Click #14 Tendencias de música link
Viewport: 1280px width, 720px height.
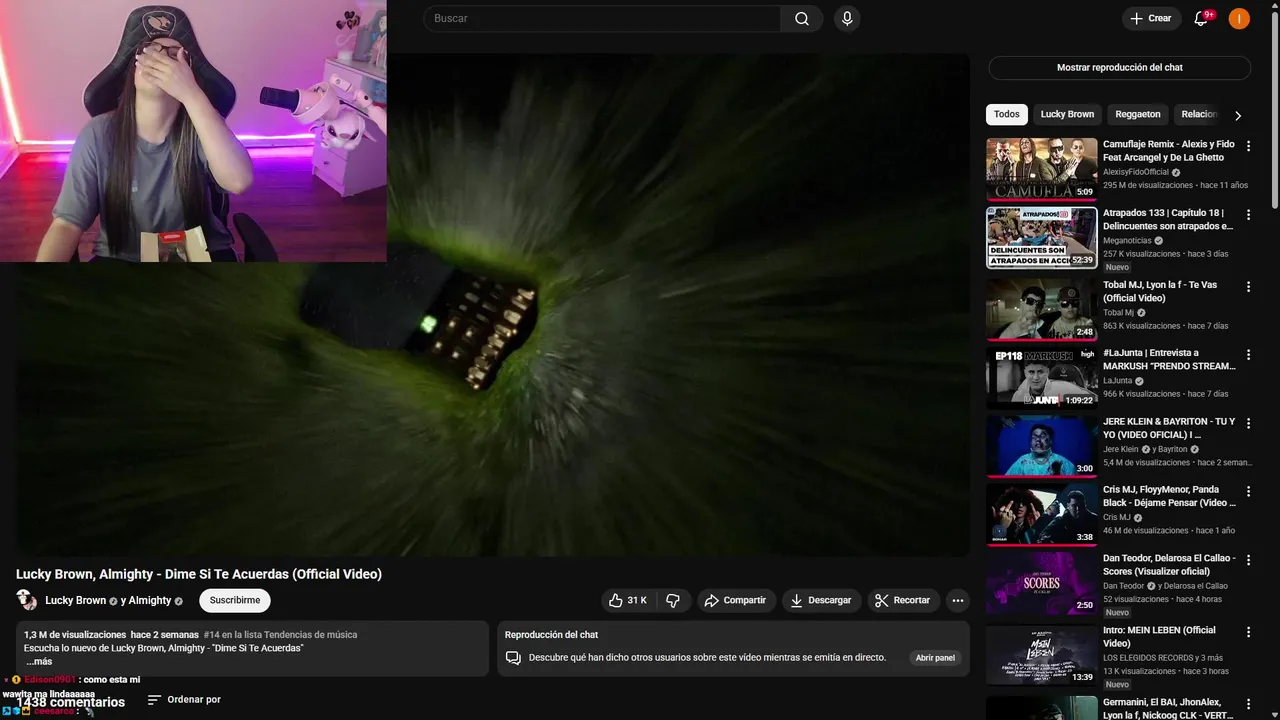click(x=280, y=635)
